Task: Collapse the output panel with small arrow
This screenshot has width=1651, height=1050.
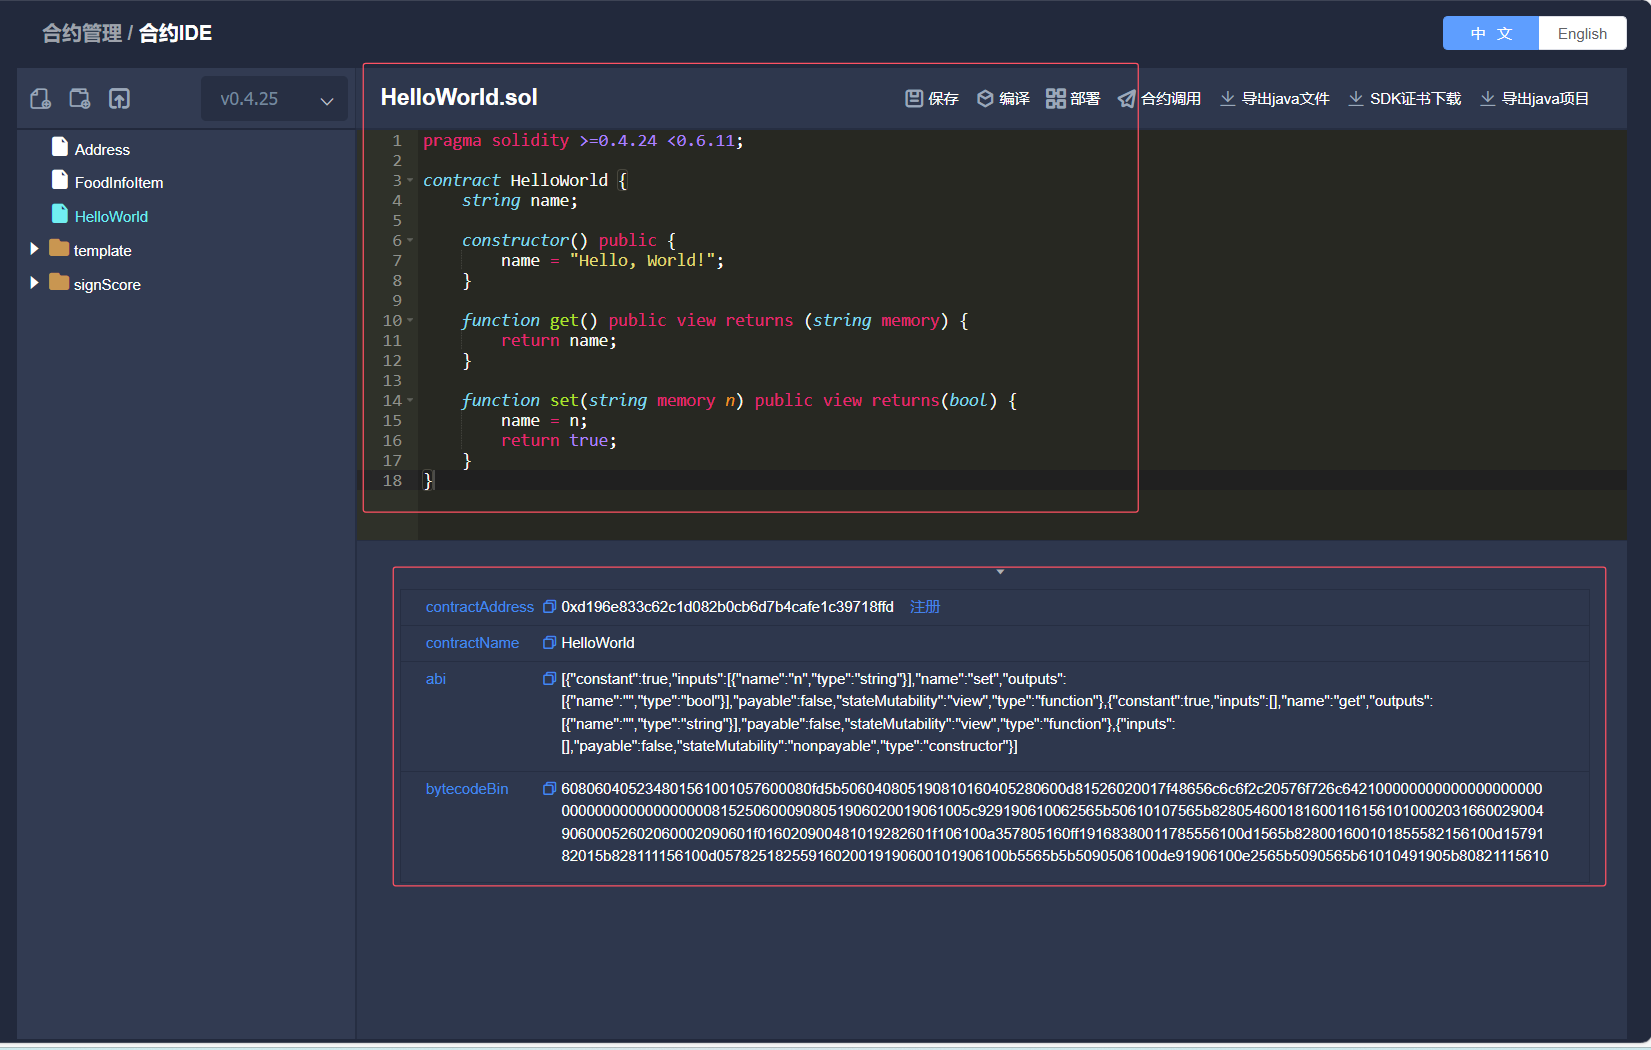Action: coord(1000,572)
